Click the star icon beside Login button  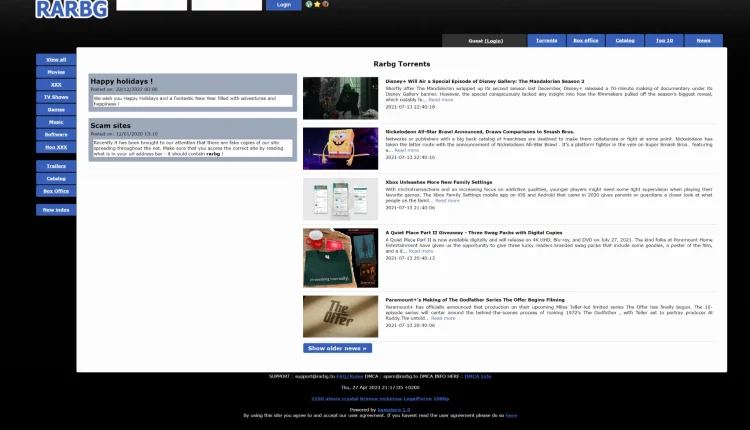pyautogui.click(x=317, y=4)
